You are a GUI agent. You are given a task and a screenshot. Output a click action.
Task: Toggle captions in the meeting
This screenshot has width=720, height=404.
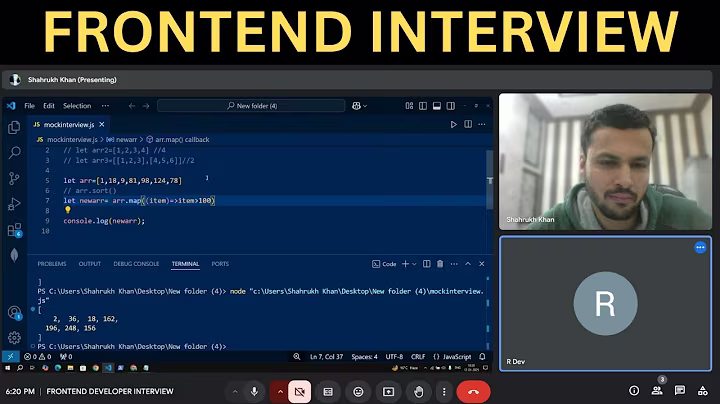point(329,391)
